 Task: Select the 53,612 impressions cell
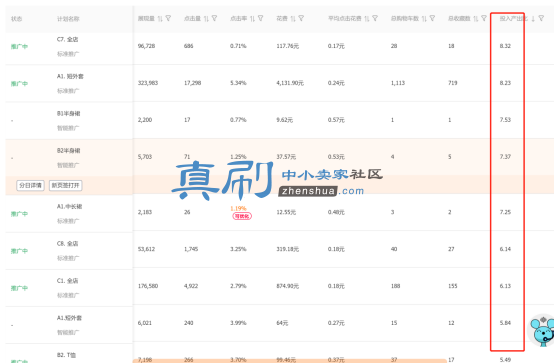point(146,249)
